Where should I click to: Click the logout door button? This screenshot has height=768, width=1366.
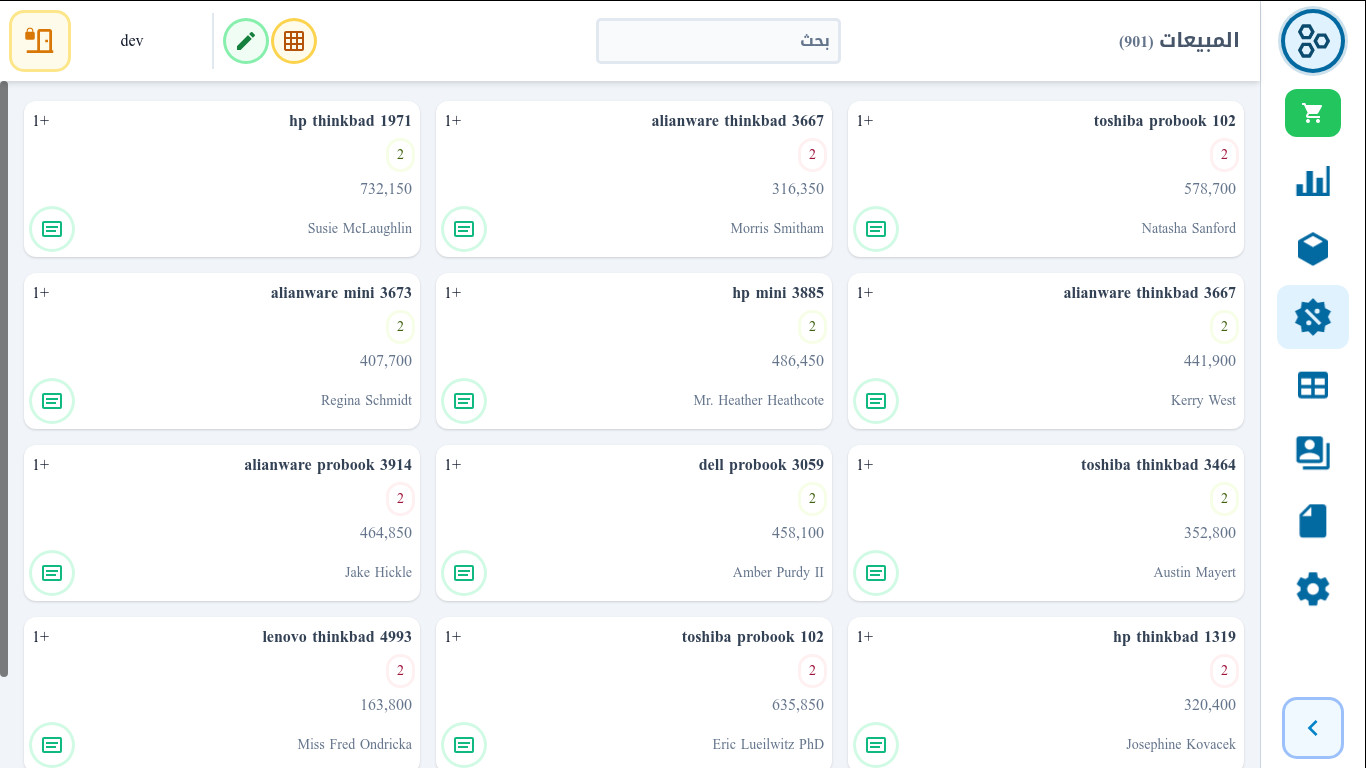(x=40, y=41)
